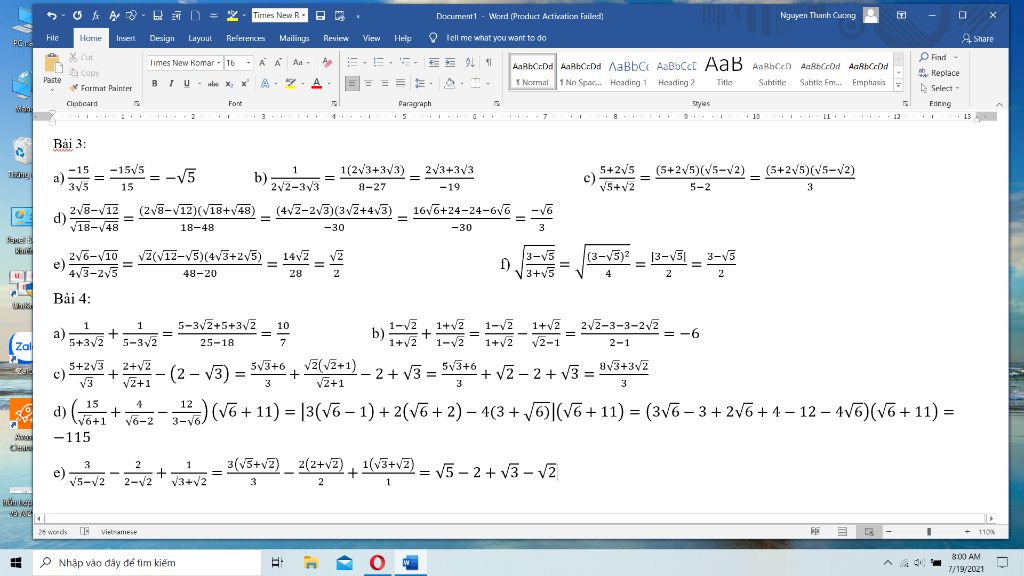
Task: Apply the yellow text highlight color
Action: (290, 84)
